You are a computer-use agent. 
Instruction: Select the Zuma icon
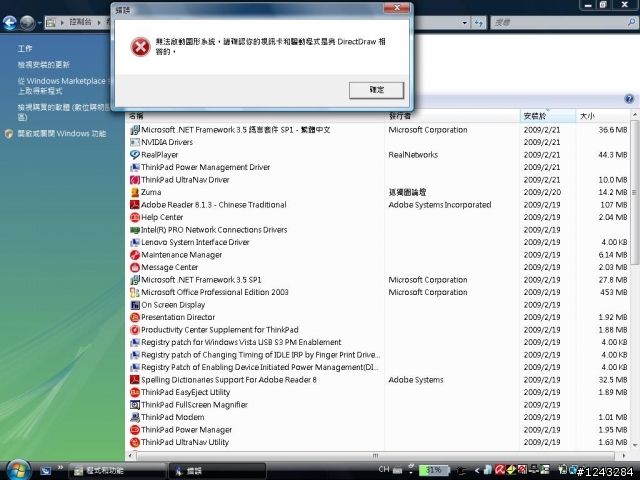click(134, 192)
